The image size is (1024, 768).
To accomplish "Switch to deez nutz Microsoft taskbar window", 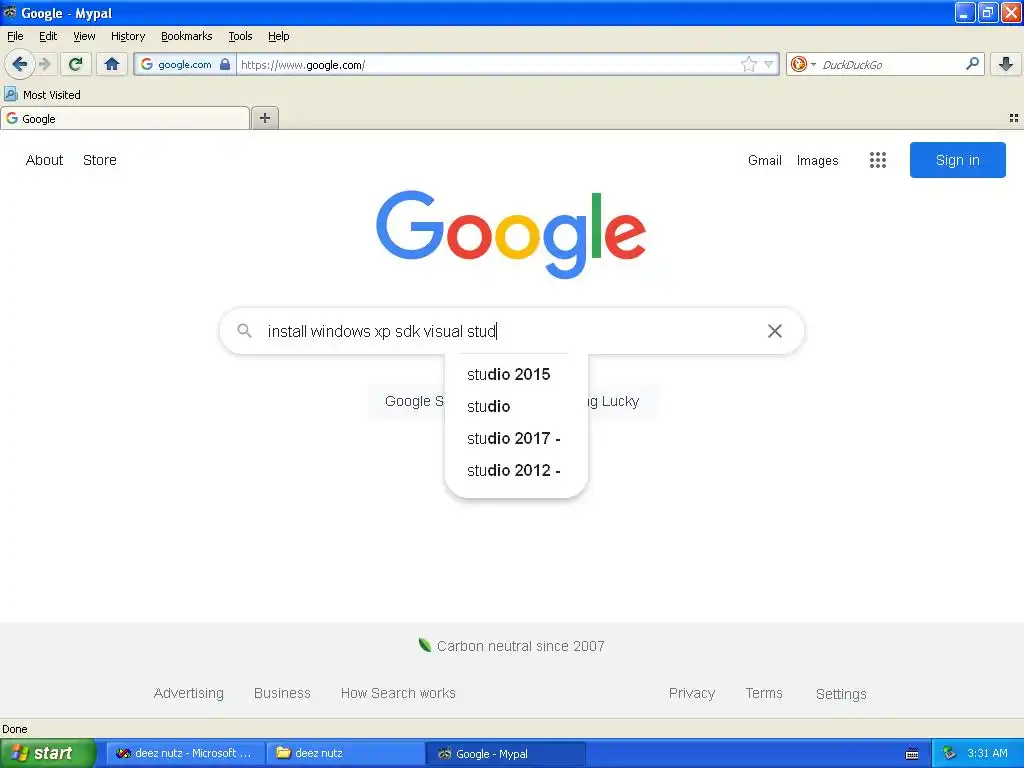I will pos(185,753).
